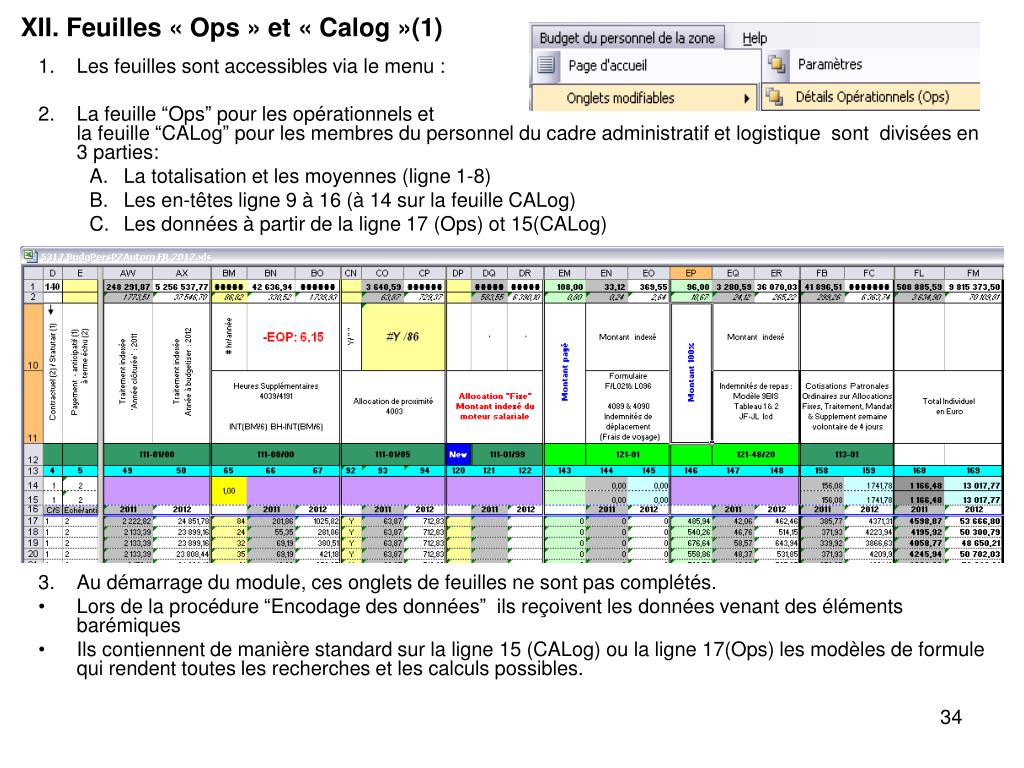Click the blue Montant payé vertical header

coord(565,372)
